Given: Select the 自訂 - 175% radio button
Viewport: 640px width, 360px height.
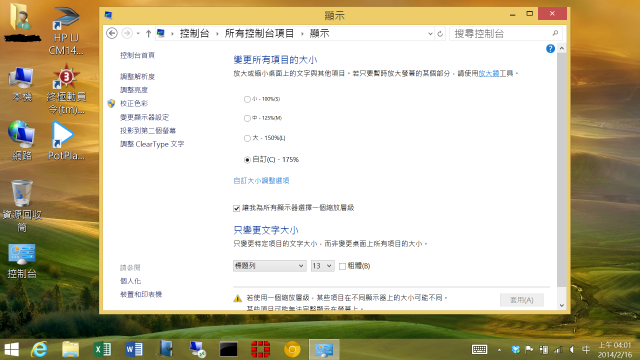Looking at the screenshot, I should [247, 160].
